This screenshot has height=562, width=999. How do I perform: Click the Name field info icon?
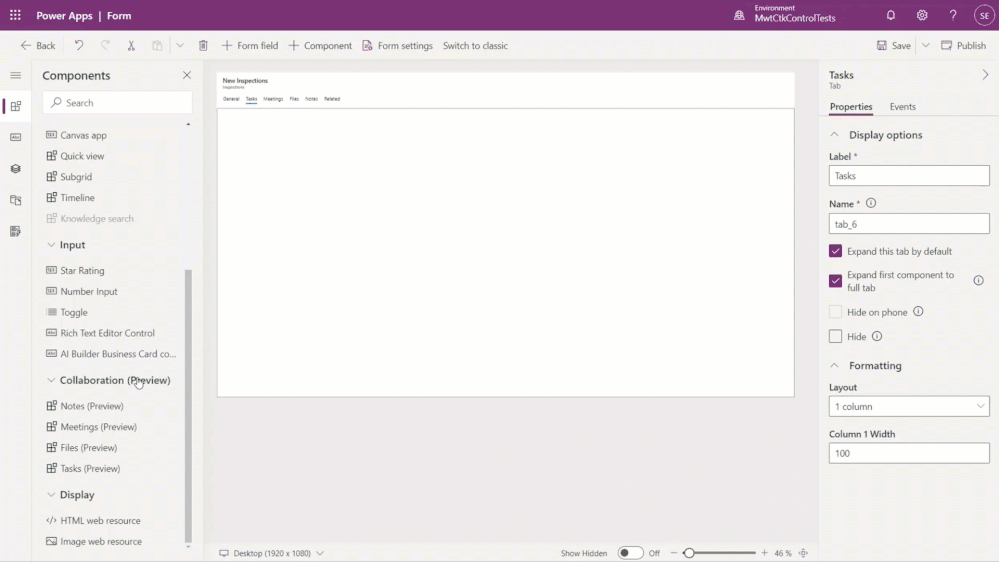click(871, 203)
